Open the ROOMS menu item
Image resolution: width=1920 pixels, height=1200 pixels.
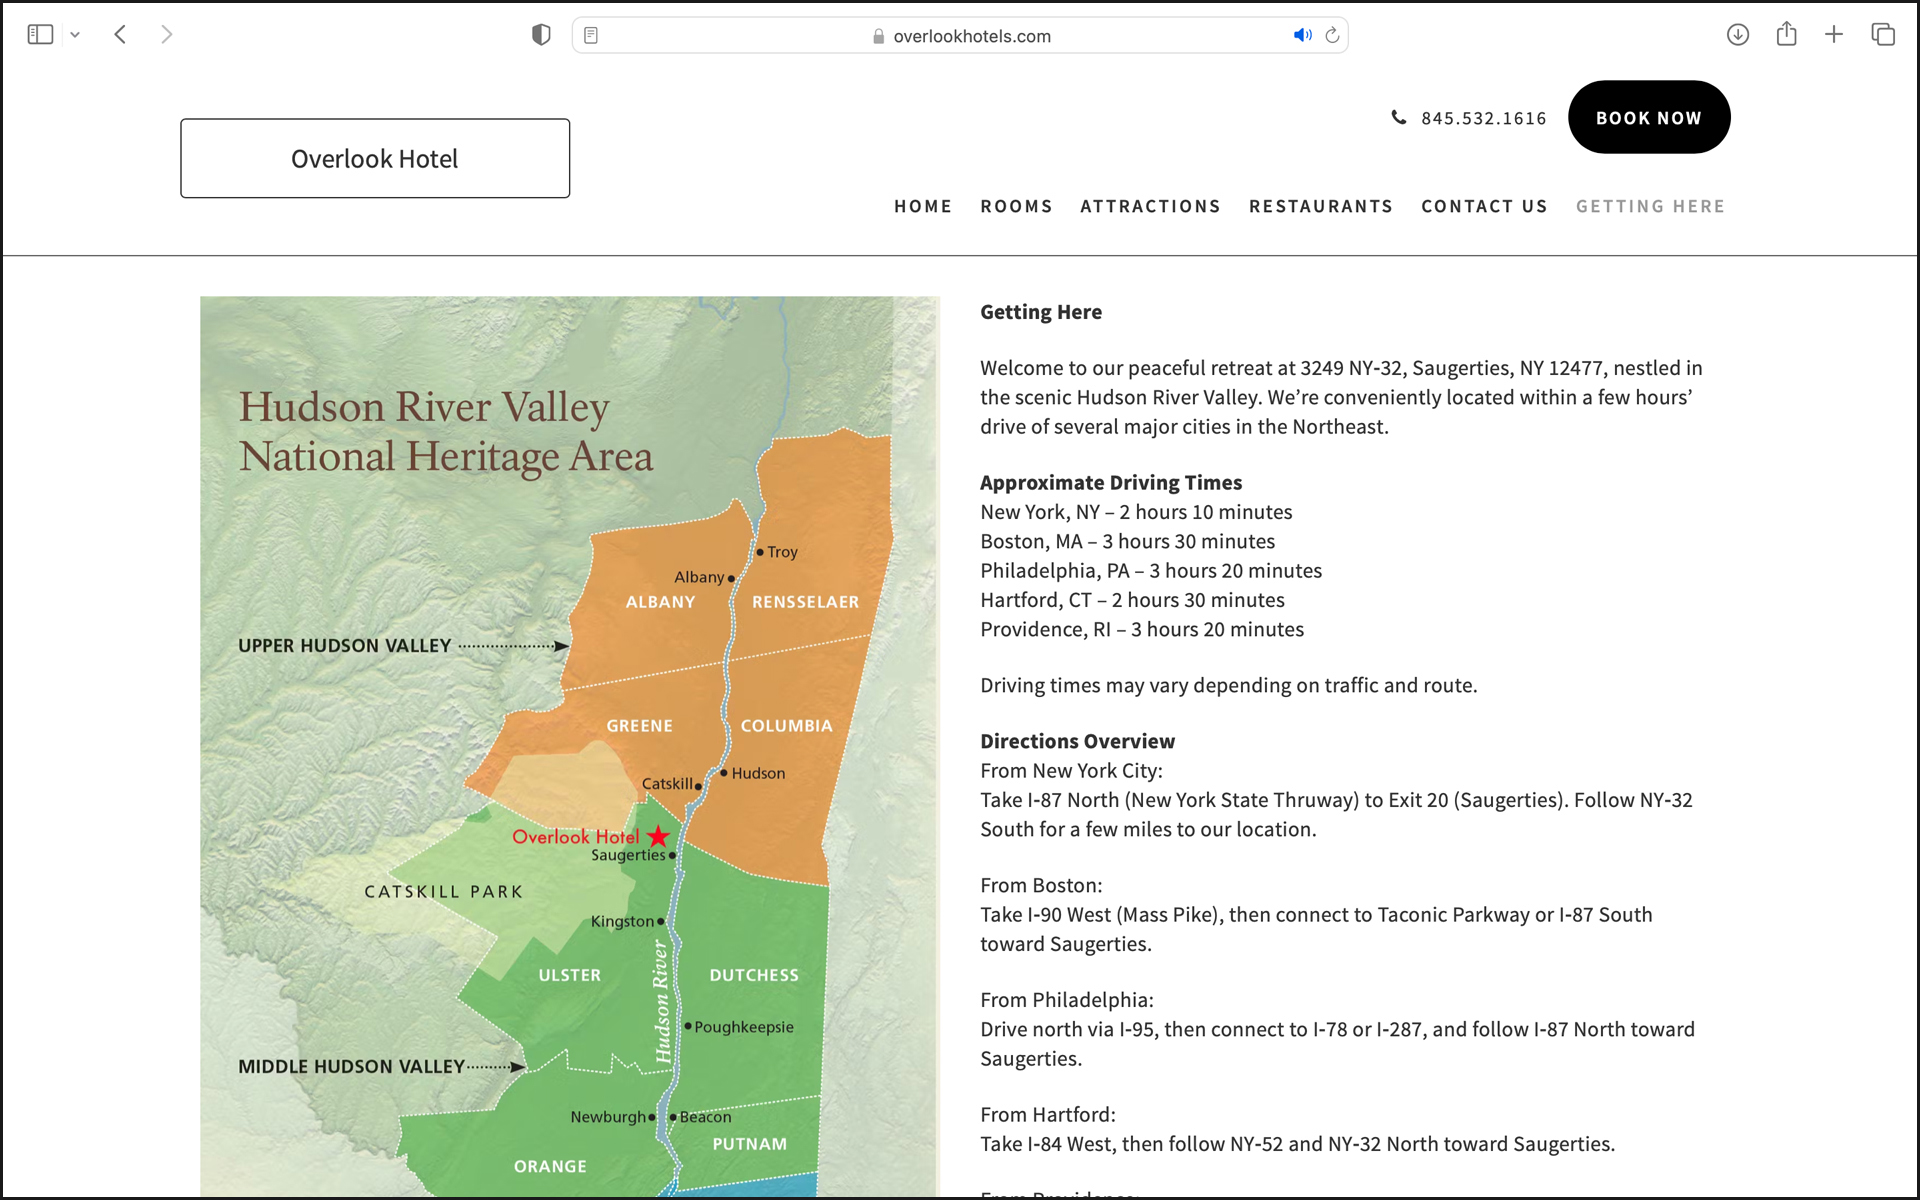tap(1016, 206)
